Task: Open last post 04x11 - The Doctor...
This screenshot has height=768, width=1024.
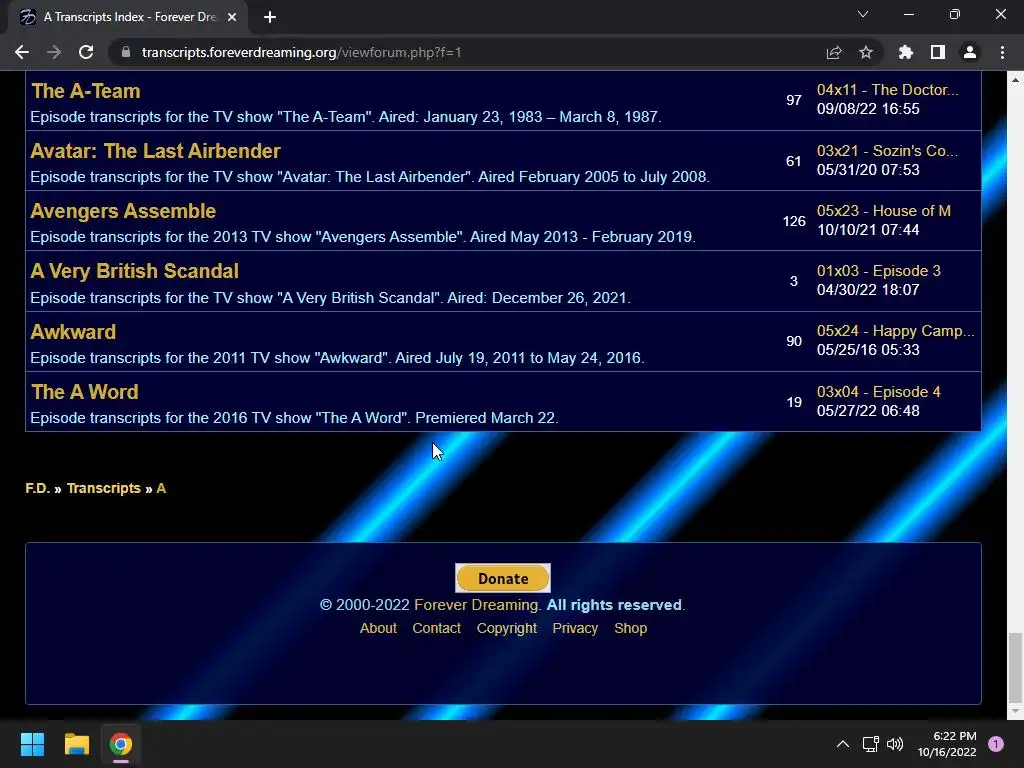Action: (x=888, y=90)
